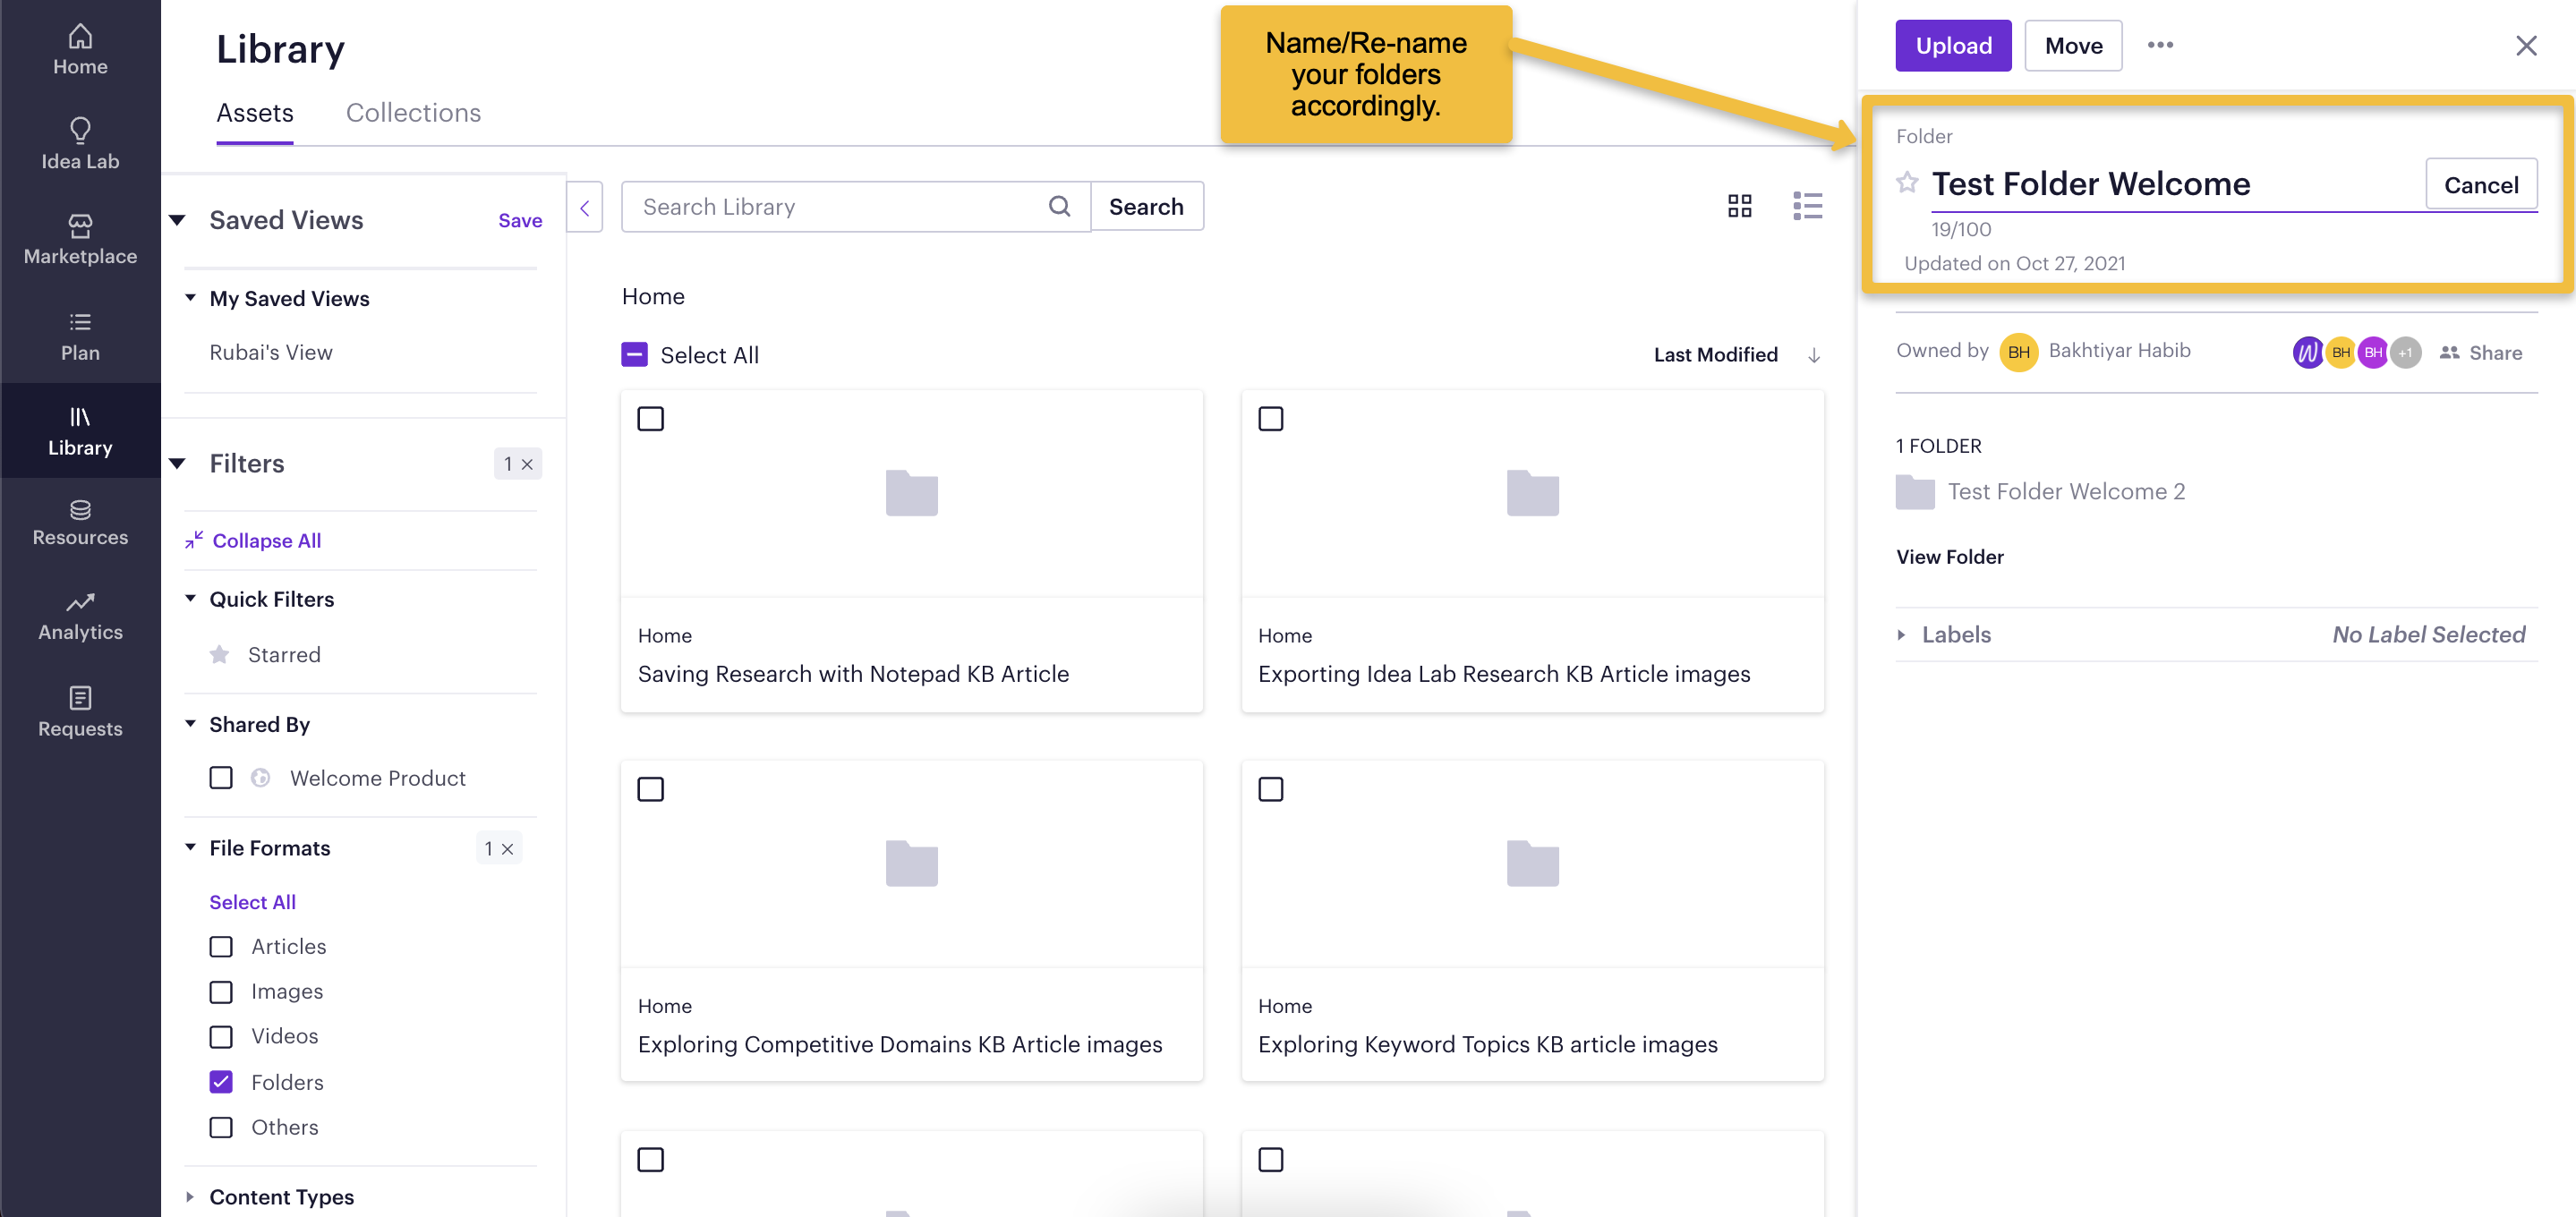Viewport: 2576px width, 1217px height.
Task: Check the Exporting Idea Lab Research card
Action: click(x=1270, y=418)
